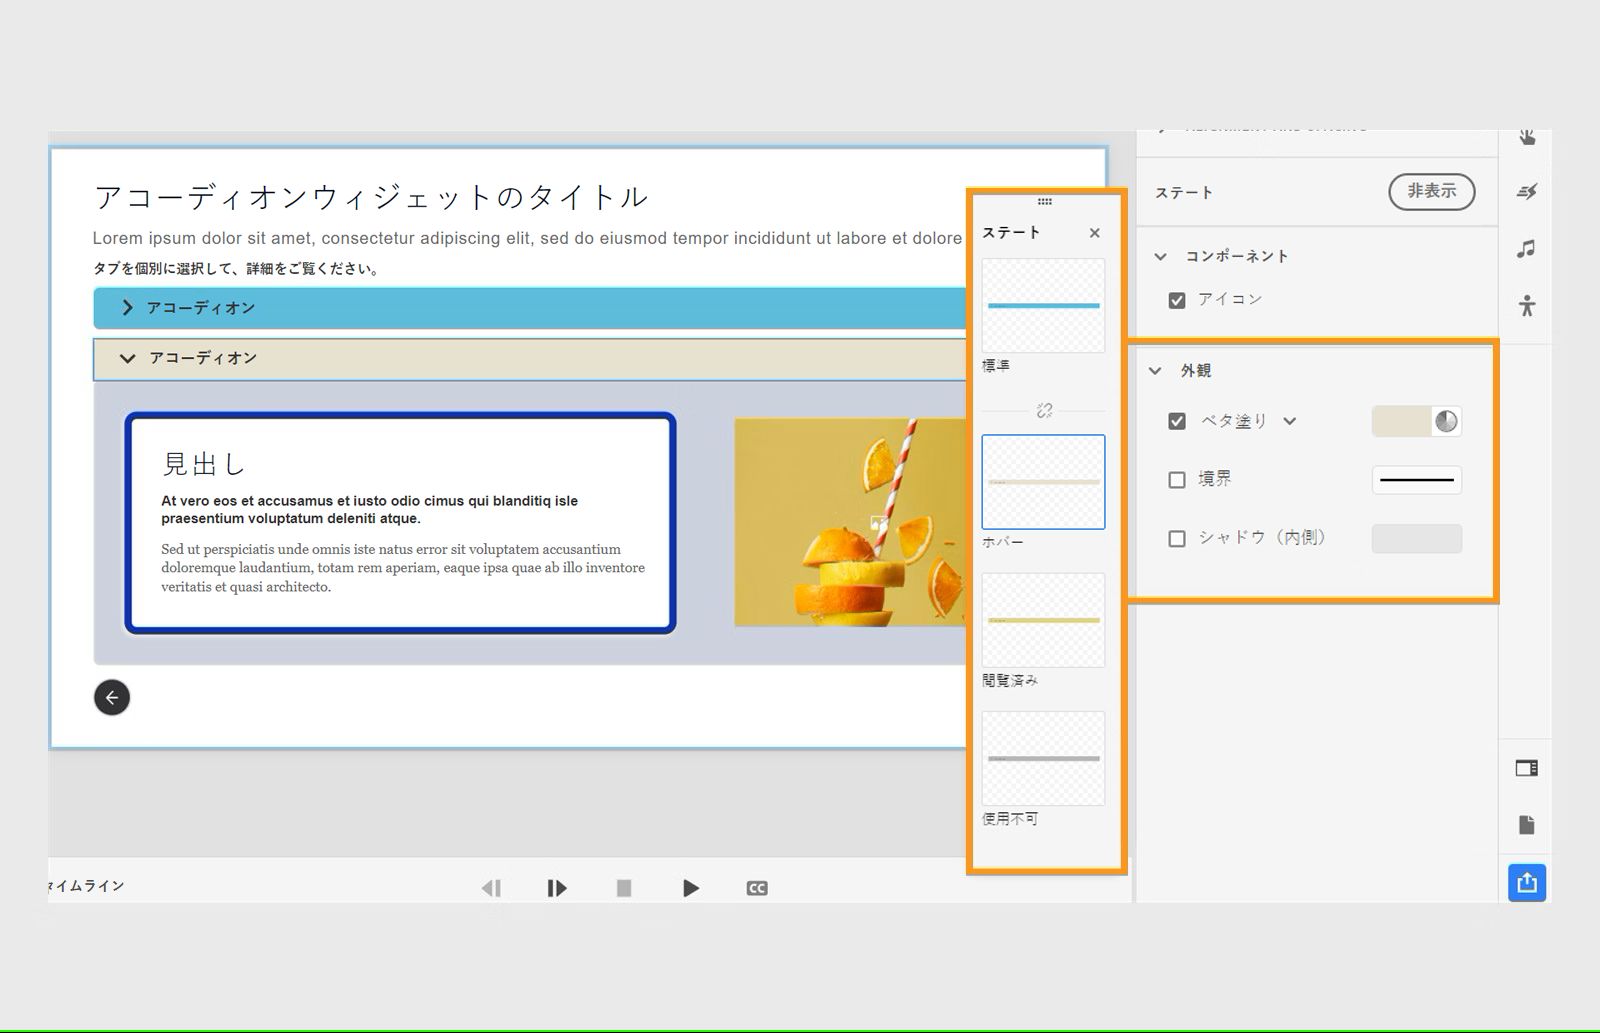Click the interactions (hand) icon in sidebar
The width and height of the screenshot is (1600, 1033).
[x=1527, y=135]
